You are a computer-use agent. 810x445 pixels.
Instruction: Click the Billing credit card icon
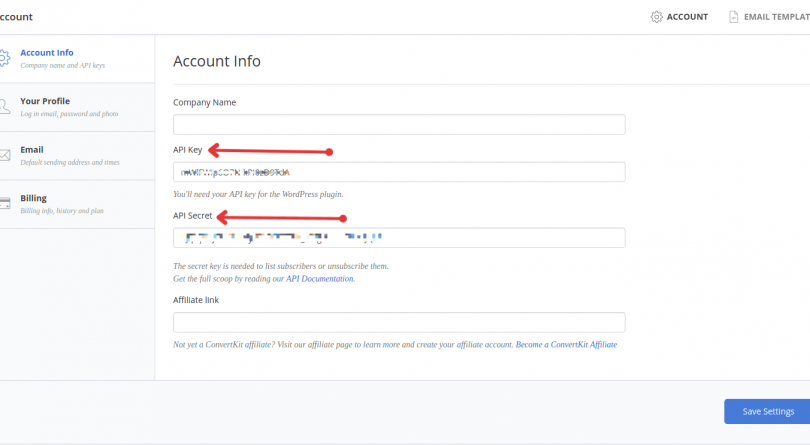(5, 203)
